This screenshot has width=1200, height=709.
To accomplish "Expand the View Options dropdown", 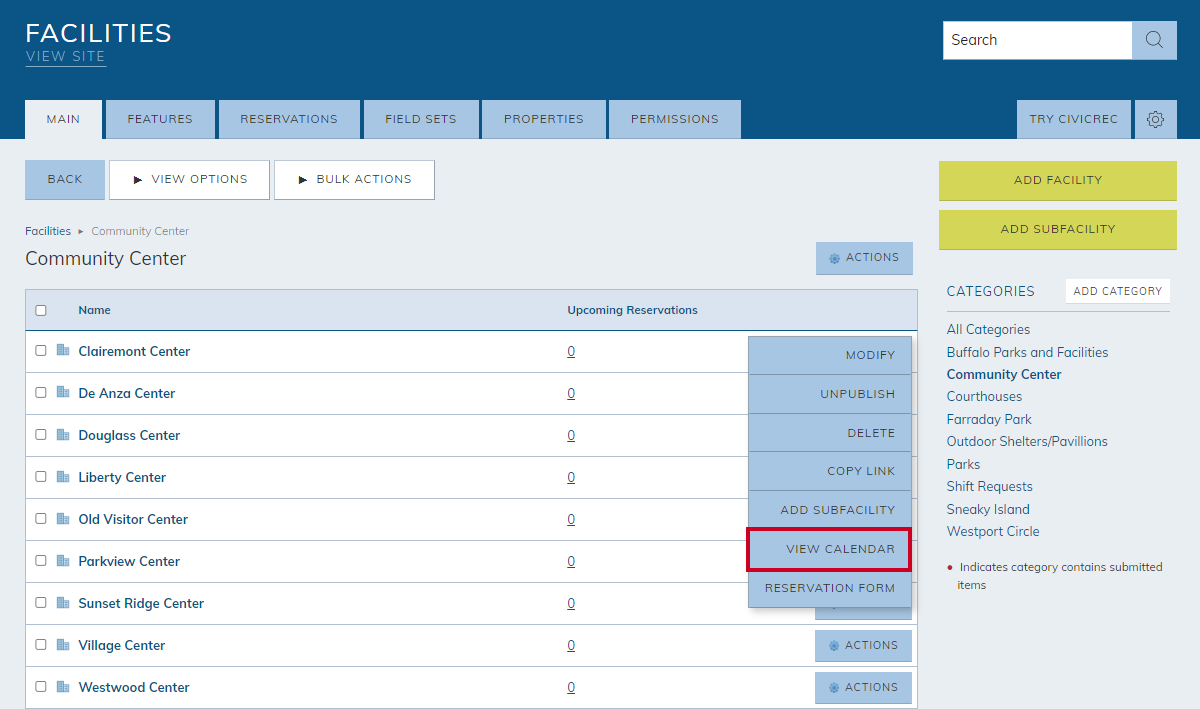I will point(189,180).
